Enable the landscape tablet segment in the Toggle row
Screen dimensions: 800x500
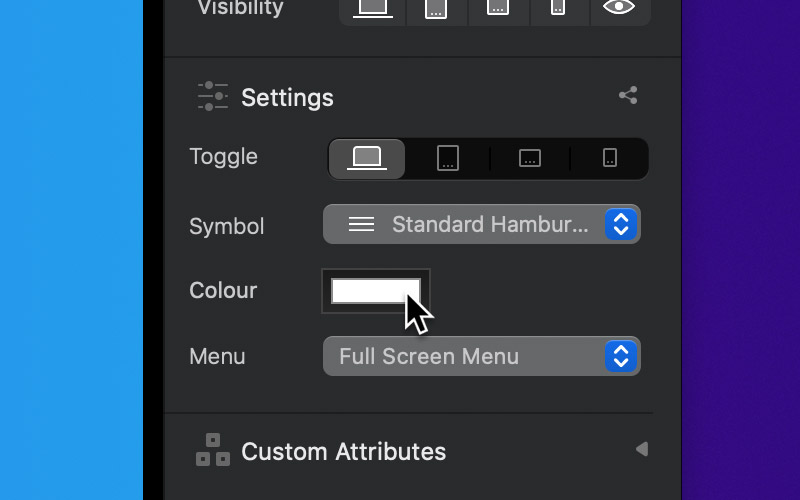point(530,159)
